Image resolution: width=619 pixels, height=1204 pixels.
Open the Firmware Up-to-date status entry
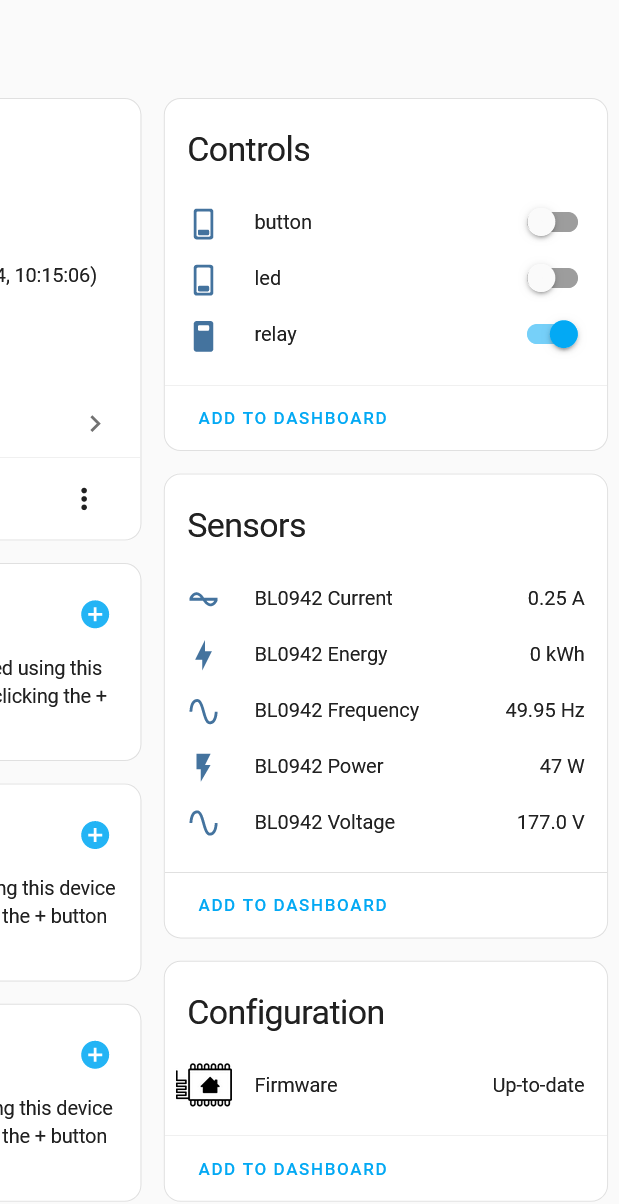tap(538, 1085)
